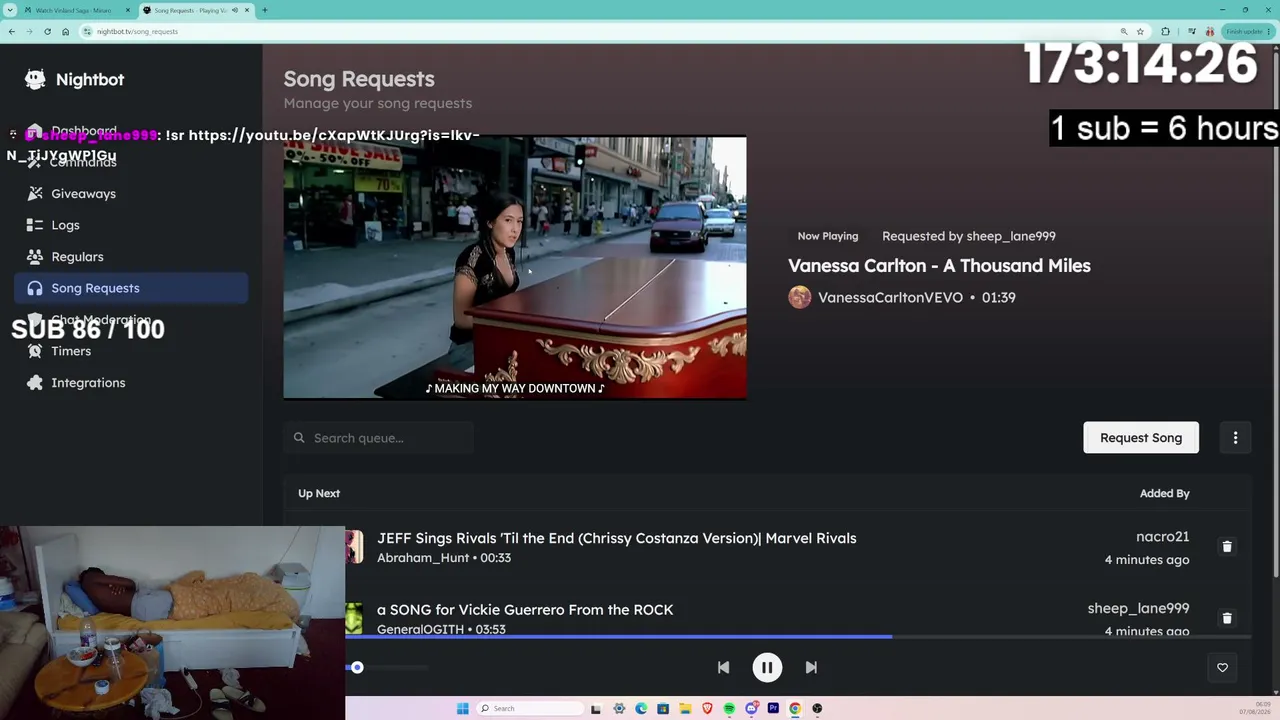Click the Finish update button

[1247, 31]
